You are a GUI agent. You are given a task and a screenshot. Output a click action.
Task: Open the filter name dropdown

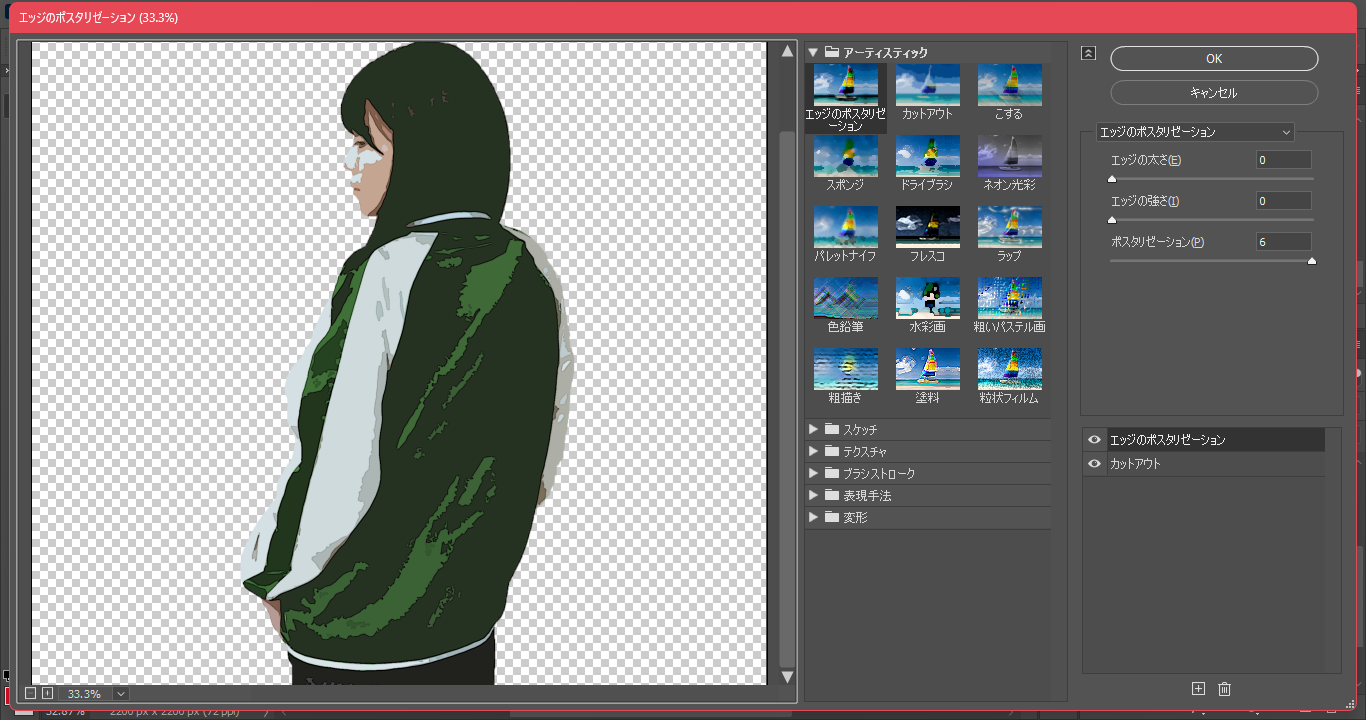[x=1195, y=132]
